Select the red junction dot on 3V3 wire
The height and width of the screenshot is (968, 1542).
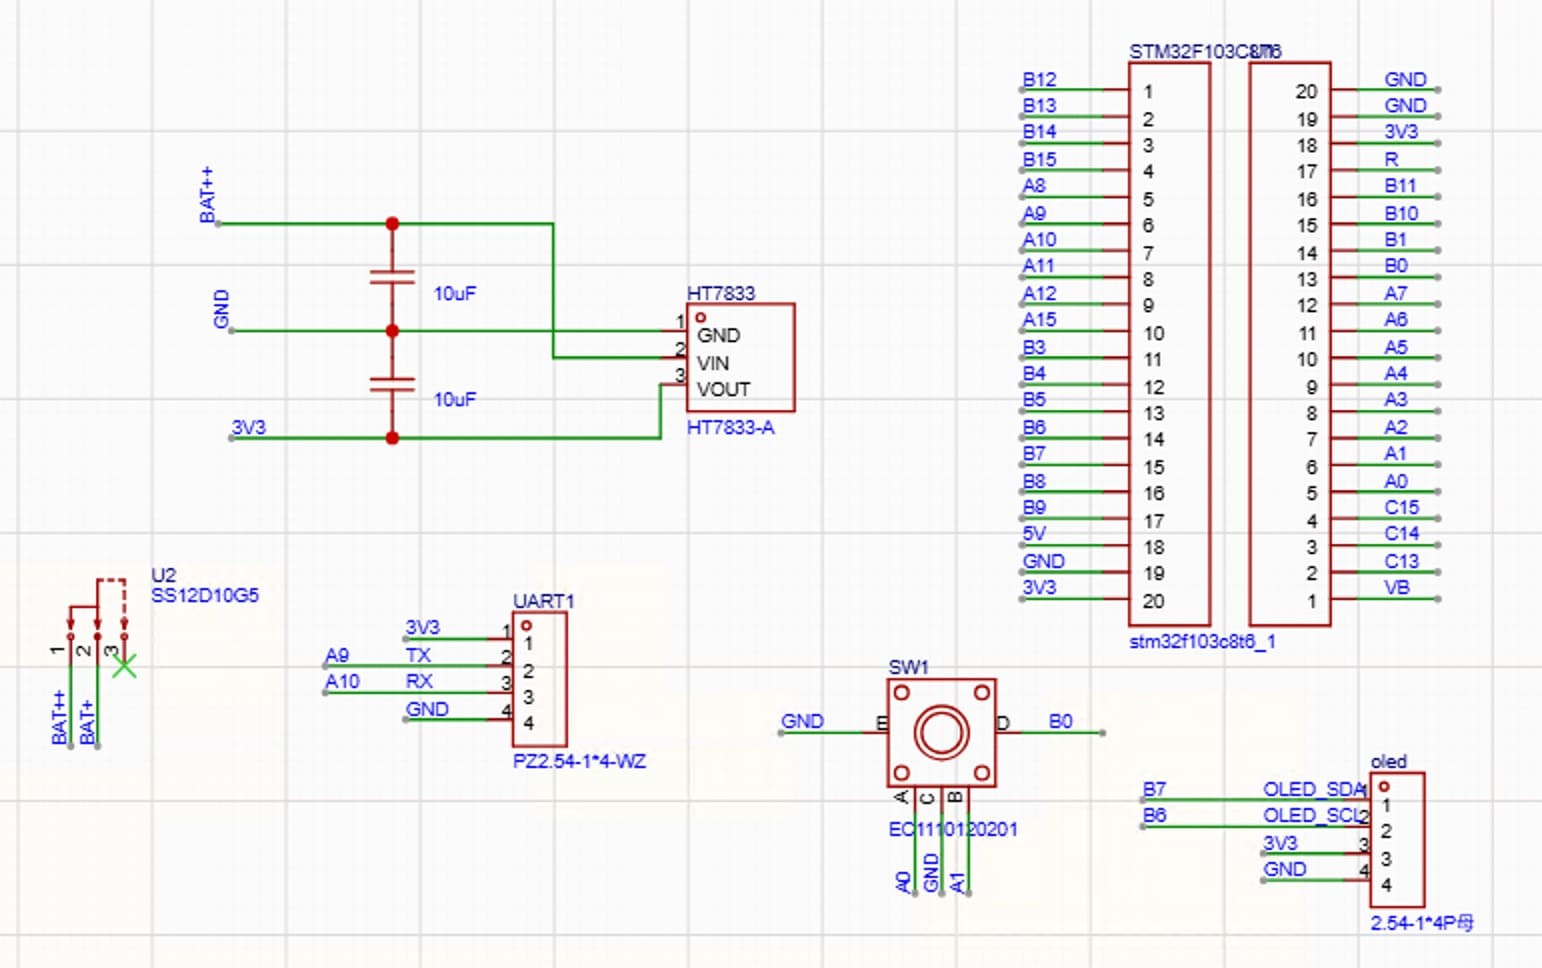pos(392,438)
